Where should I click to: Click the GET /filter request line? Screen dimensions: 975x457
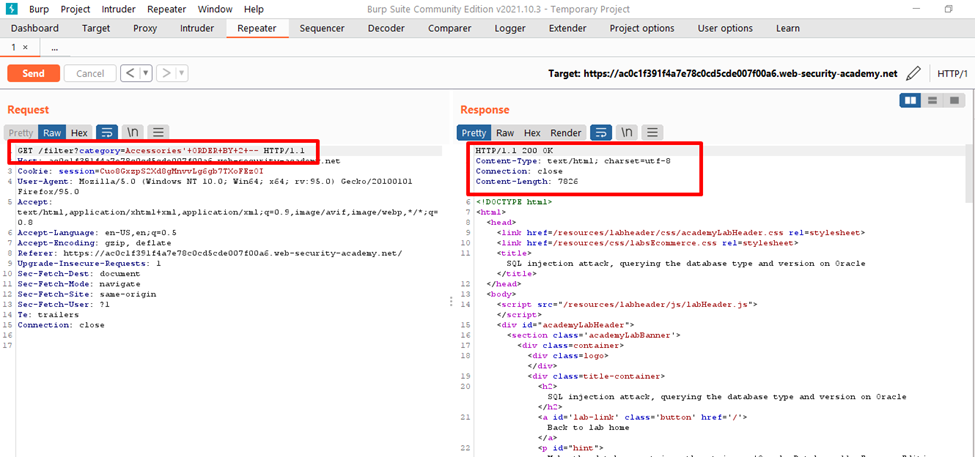[160, 151]
